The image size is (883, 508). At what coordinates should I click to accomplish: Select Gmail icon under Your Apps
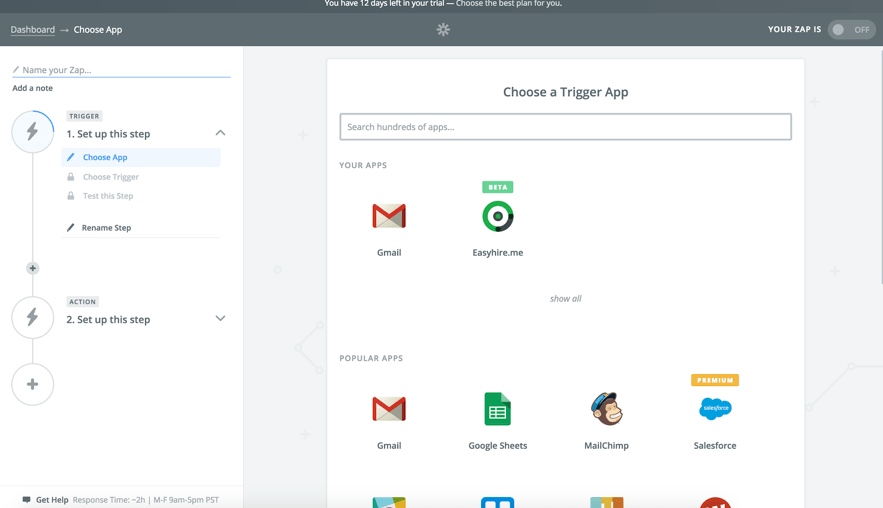(x=389, y=216)
